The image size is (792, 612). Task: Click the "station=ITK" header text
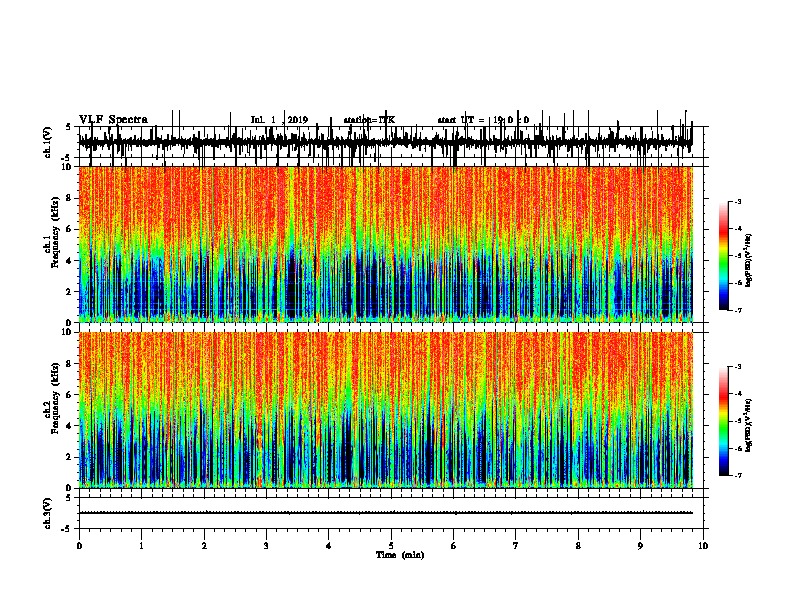(369, 120)
